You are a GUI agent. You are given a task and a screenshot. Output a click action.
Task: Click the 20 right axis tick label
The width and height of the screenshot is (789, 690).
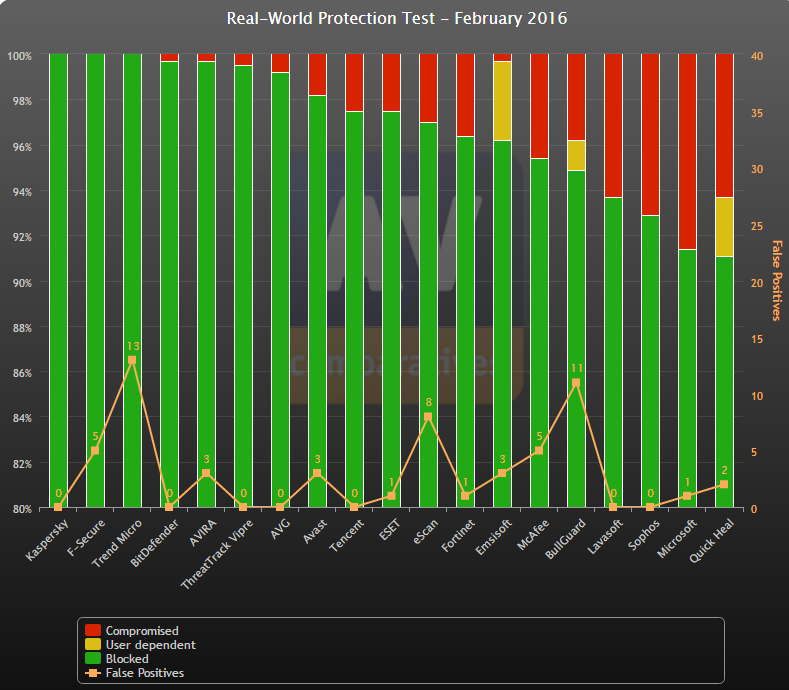tap(757, 282)
